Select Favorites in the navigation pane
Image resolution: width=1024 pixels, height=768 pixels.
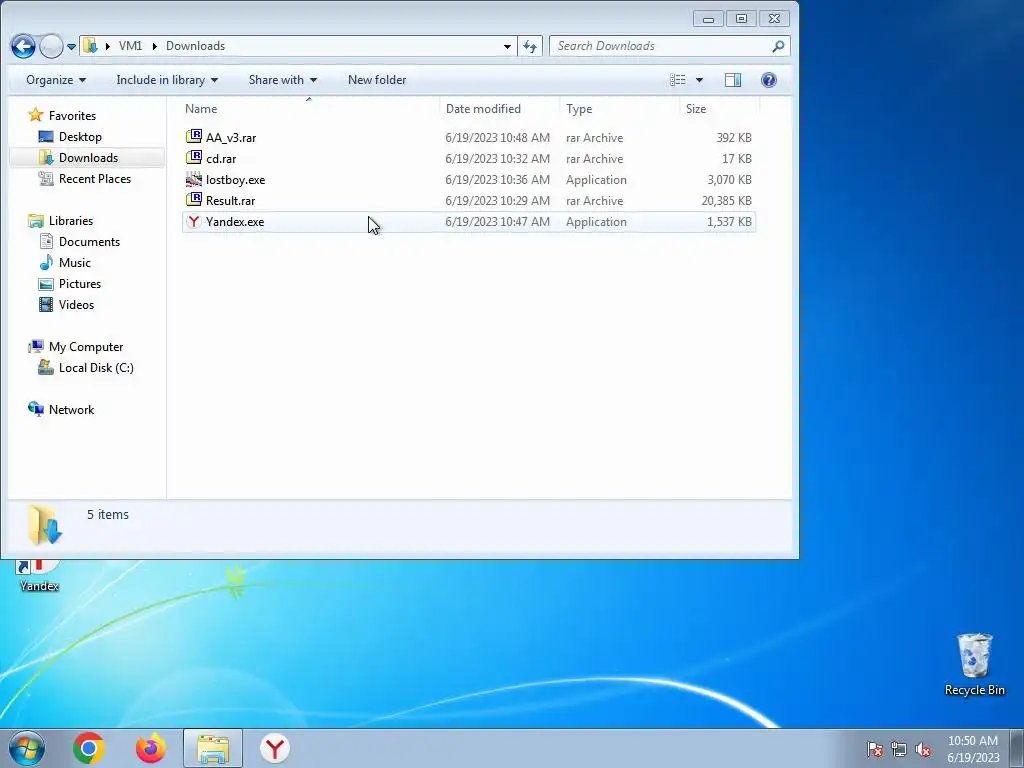coord(72,116)
